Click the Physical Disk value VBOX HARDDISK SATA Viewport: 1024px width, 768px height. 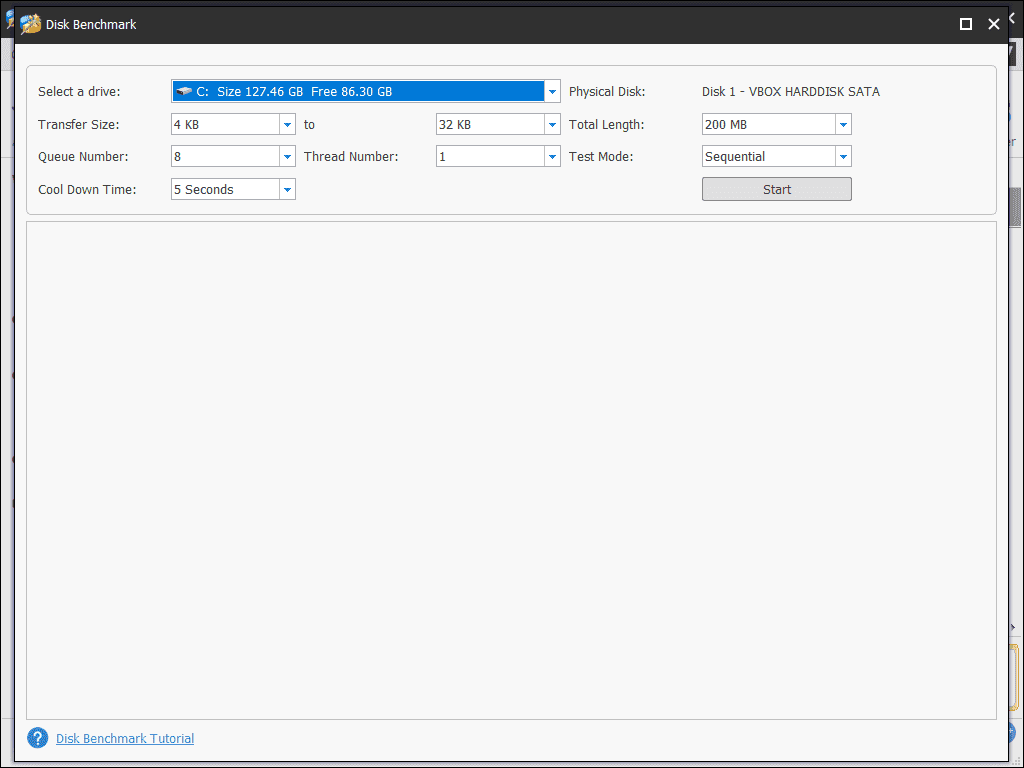791,91
